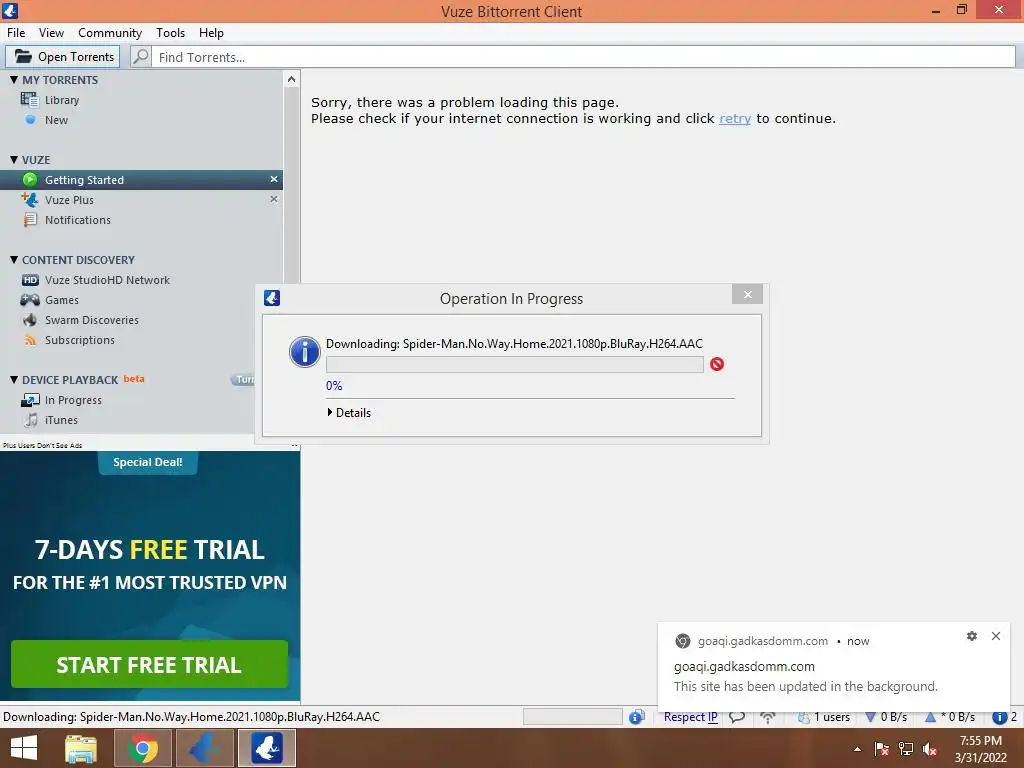Collapse the CONTENT DISCOVERY section

pos(14,259)
